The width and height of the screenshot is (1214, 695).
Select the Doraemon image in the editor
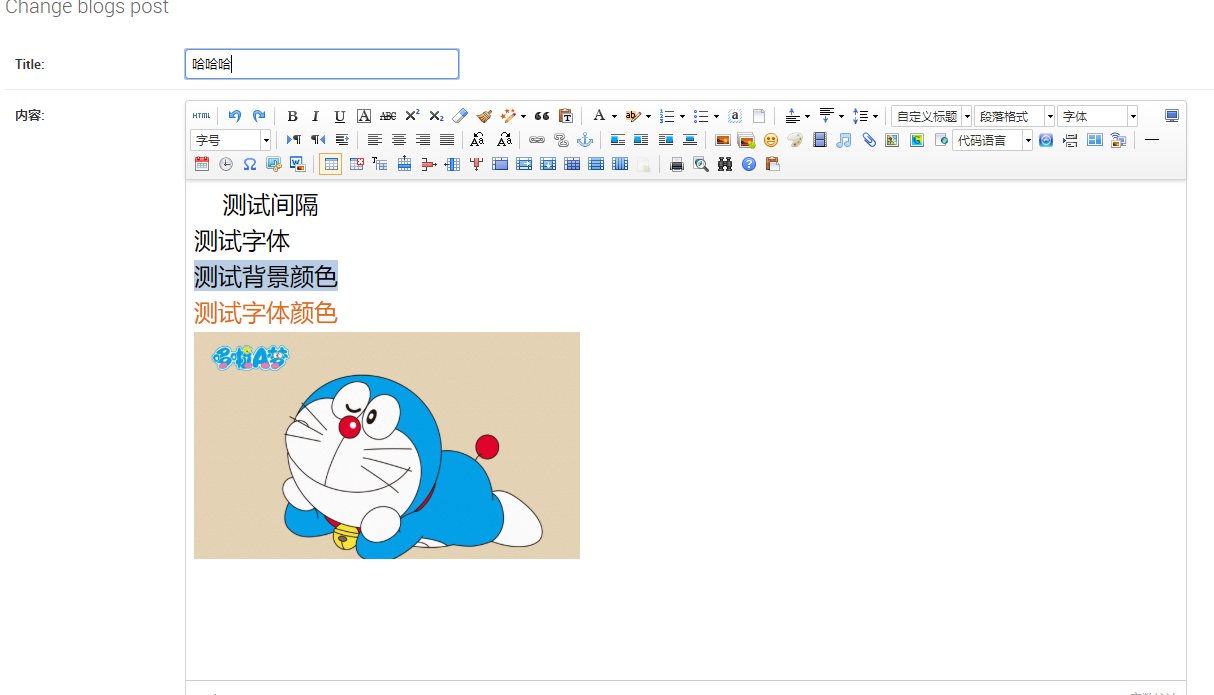point(387,445)
